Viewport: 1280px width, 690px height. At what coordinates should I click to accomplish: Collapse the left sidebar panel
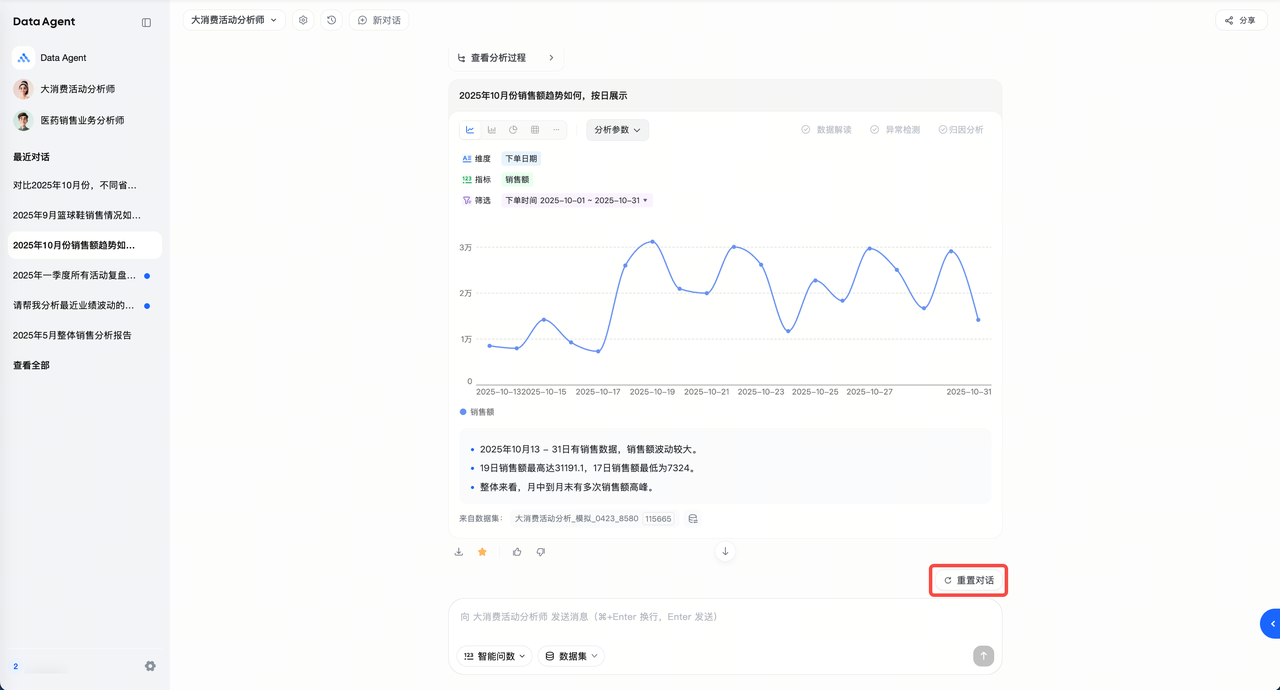coord(147,22)
